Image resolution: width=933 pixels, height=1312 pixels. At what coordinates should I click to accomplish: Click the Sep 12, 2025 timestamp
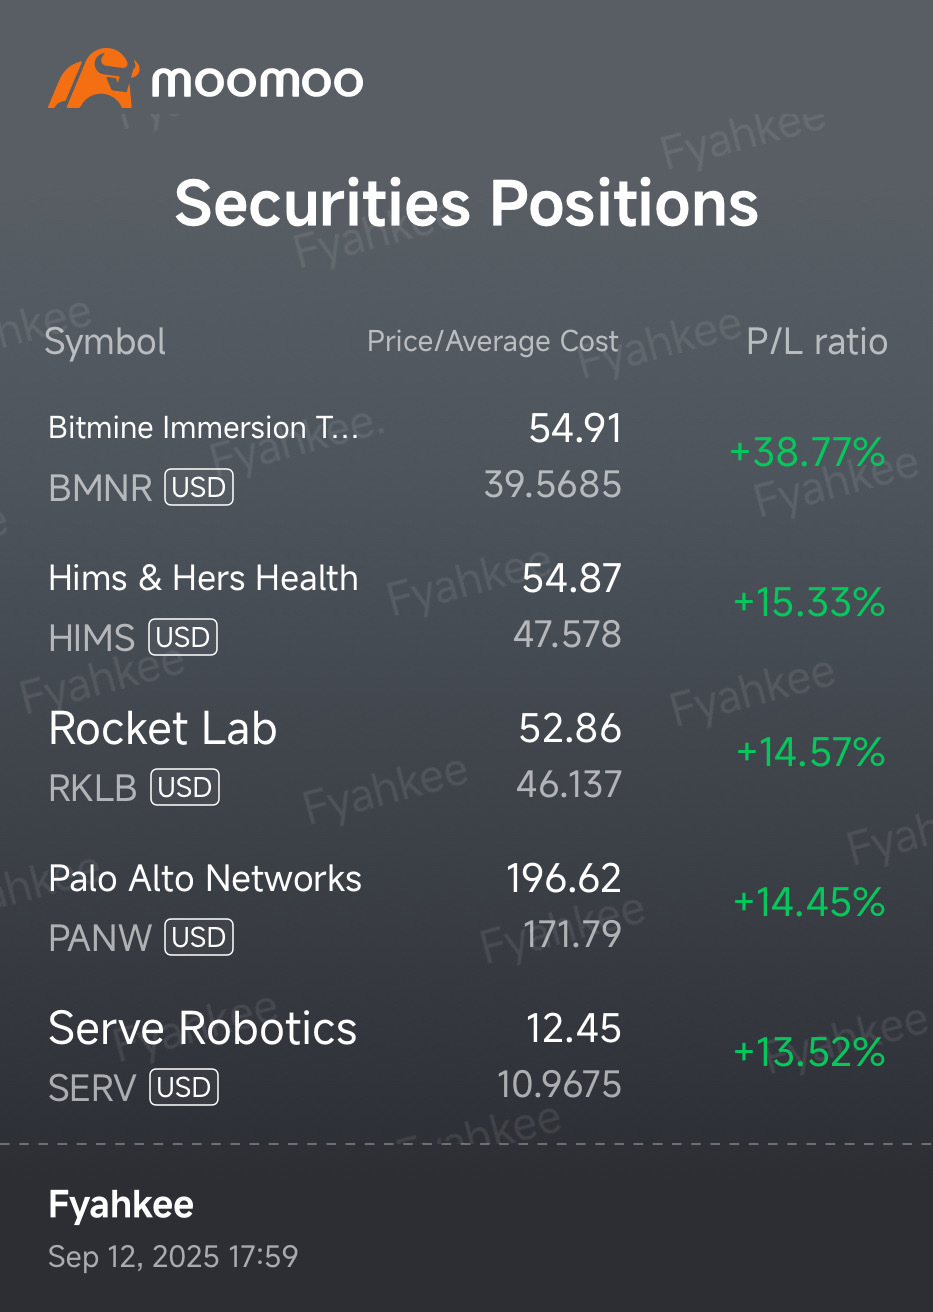pyautogui.click(x=173, y=1256)
